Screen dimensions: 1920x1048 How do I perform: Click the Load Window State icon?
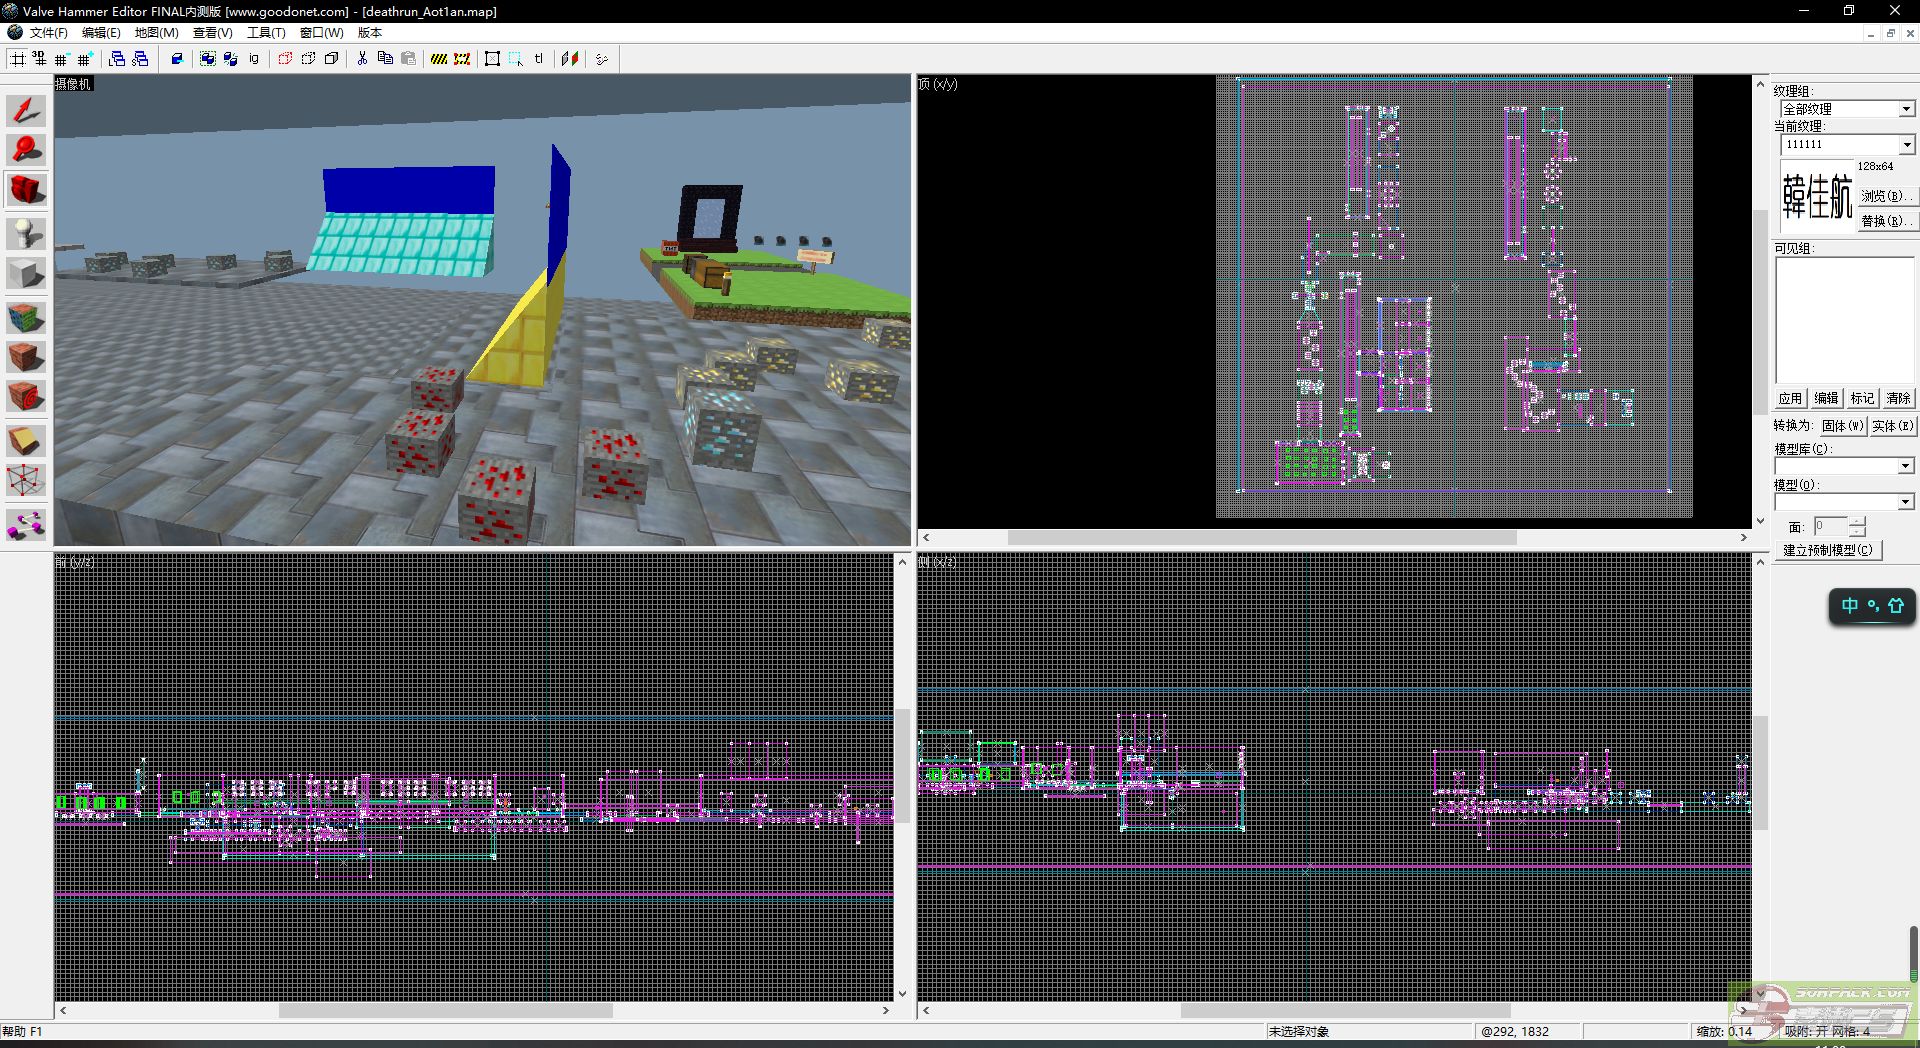(x=117, y=59)
